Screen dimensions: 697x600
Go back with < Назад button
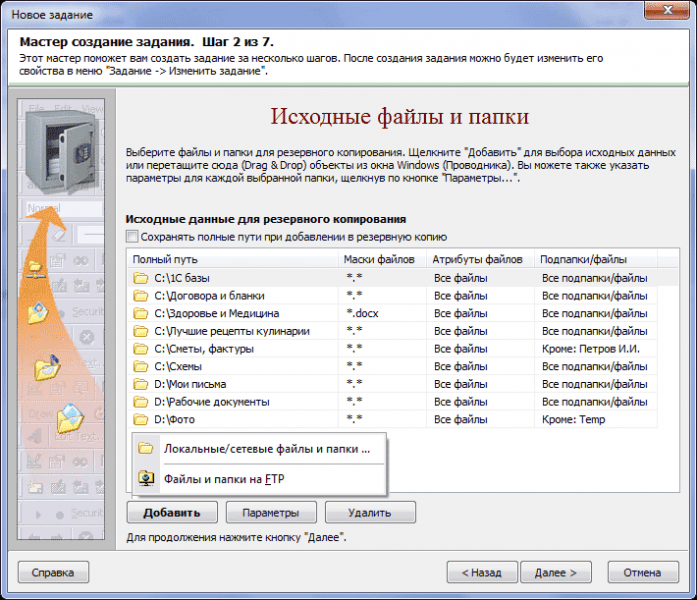pyautogui.click(x=482, y=572)
